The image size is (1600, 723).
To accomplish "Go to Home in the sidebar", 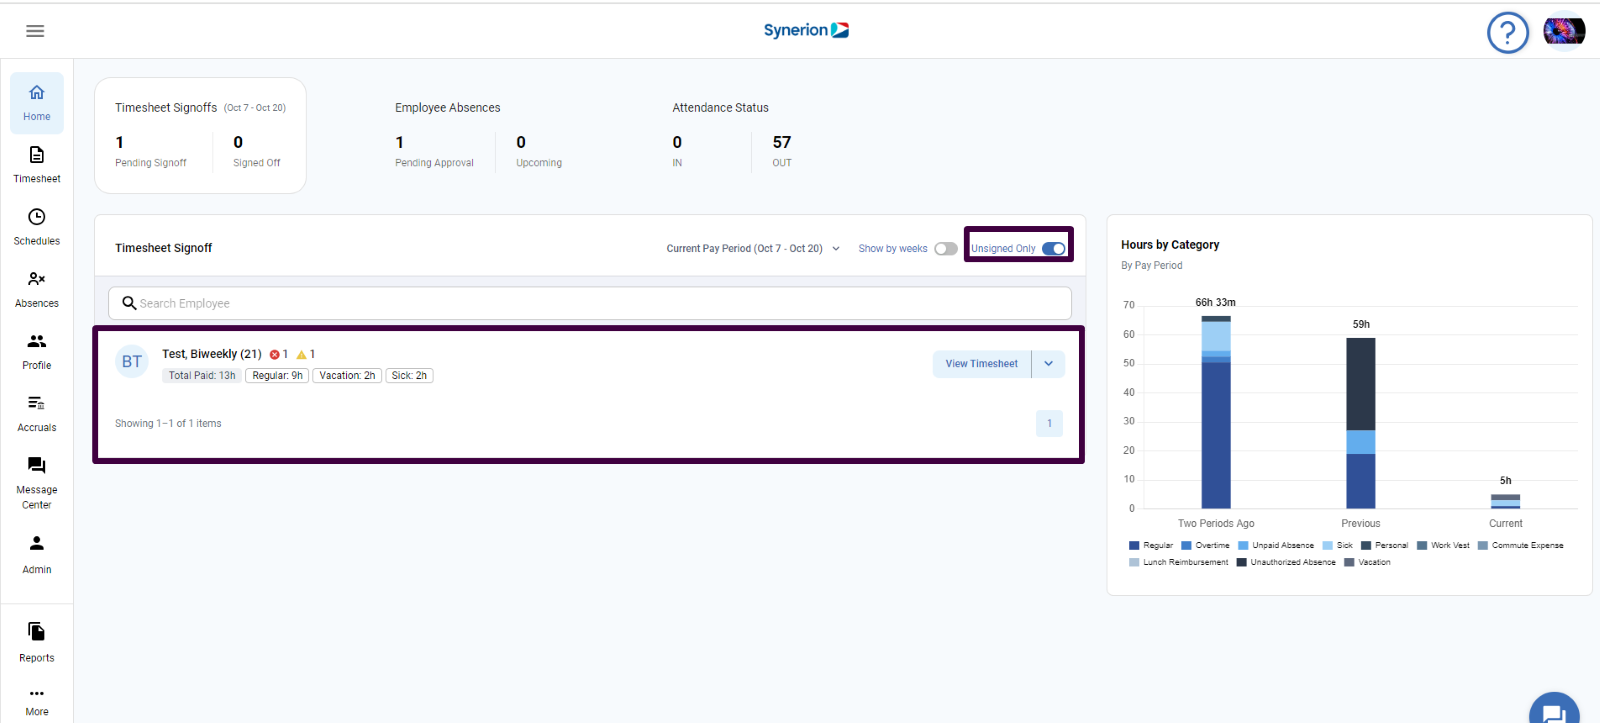I will (37, 102).
